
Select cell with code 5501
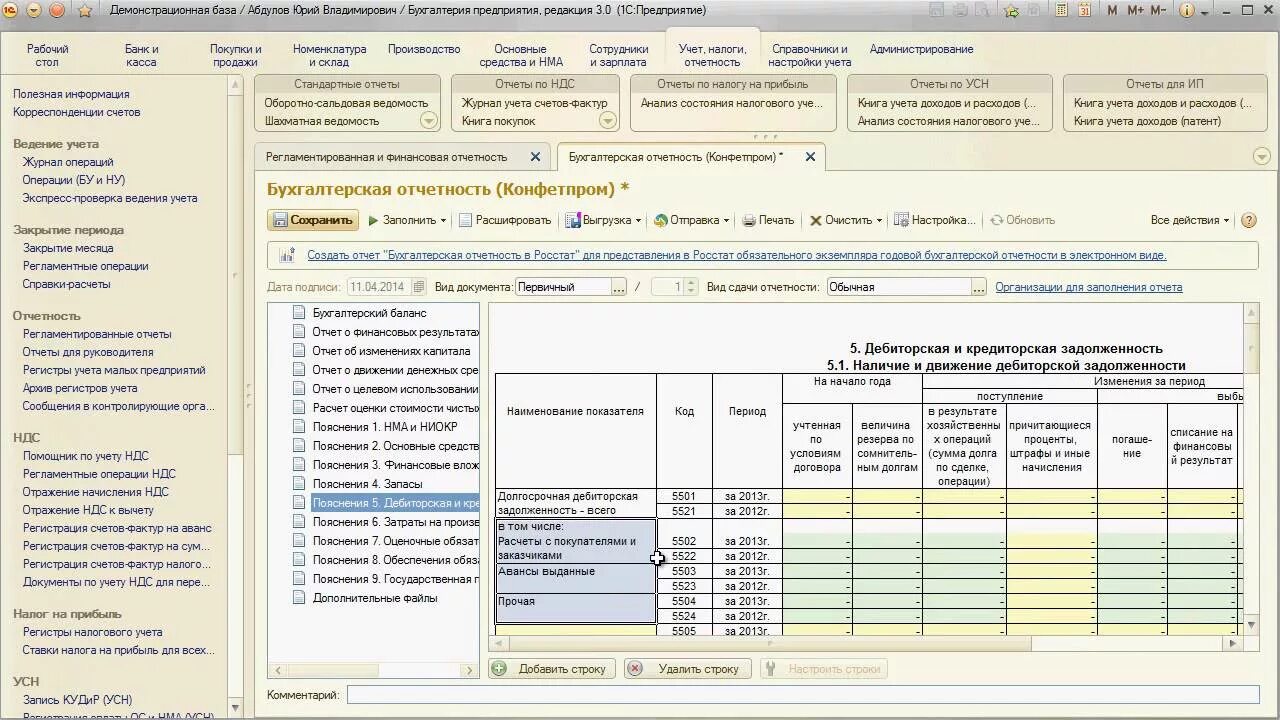click(x=684, y=496)
